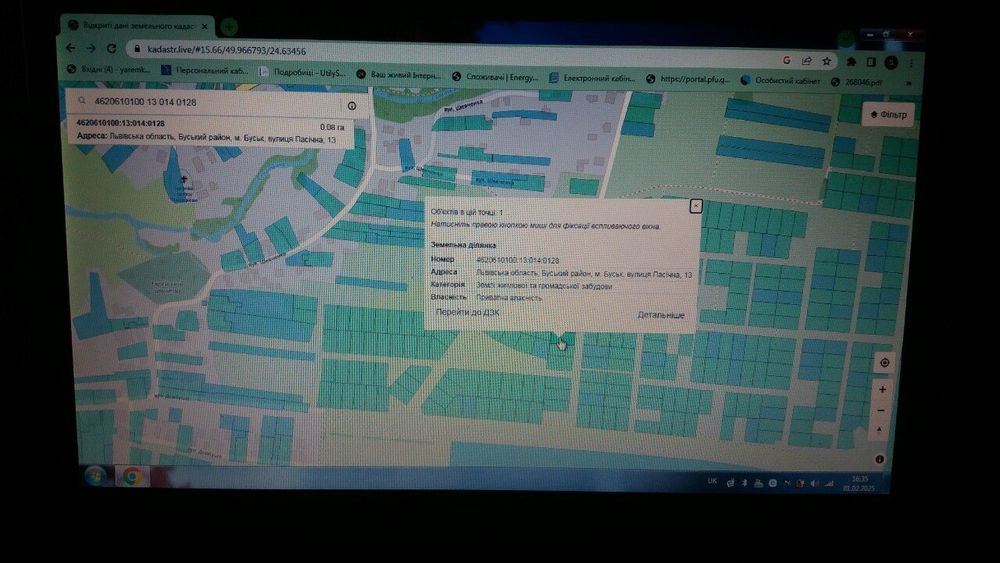
Task: Open map attribution info icon
Action: click(879, 459)
